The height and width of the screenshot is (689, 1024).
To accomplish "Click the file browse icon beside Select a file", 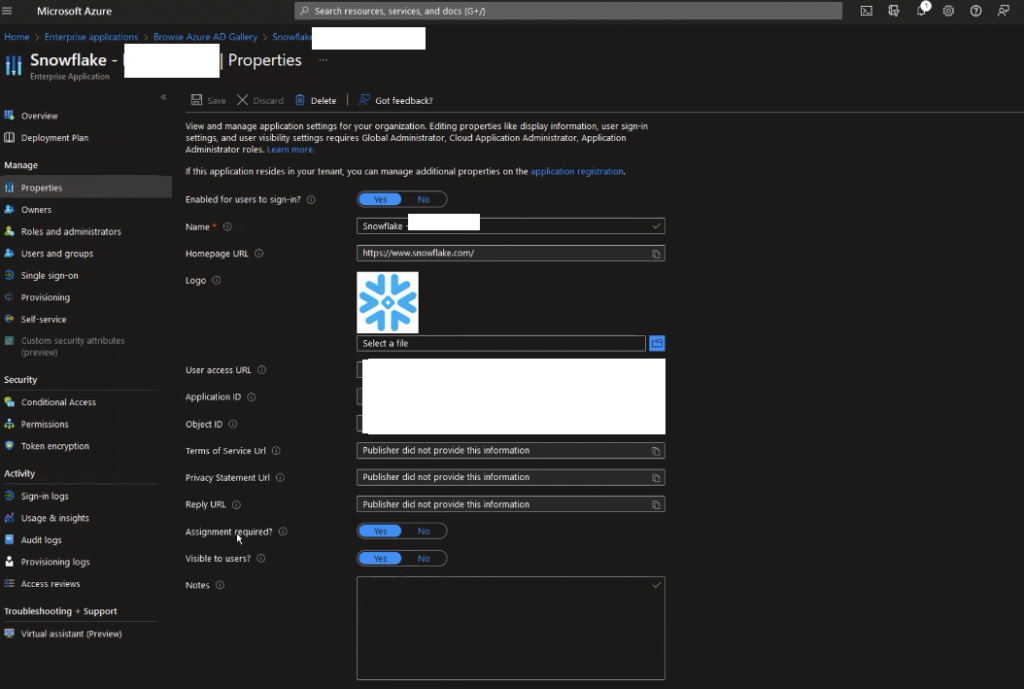I will point(658,343).
